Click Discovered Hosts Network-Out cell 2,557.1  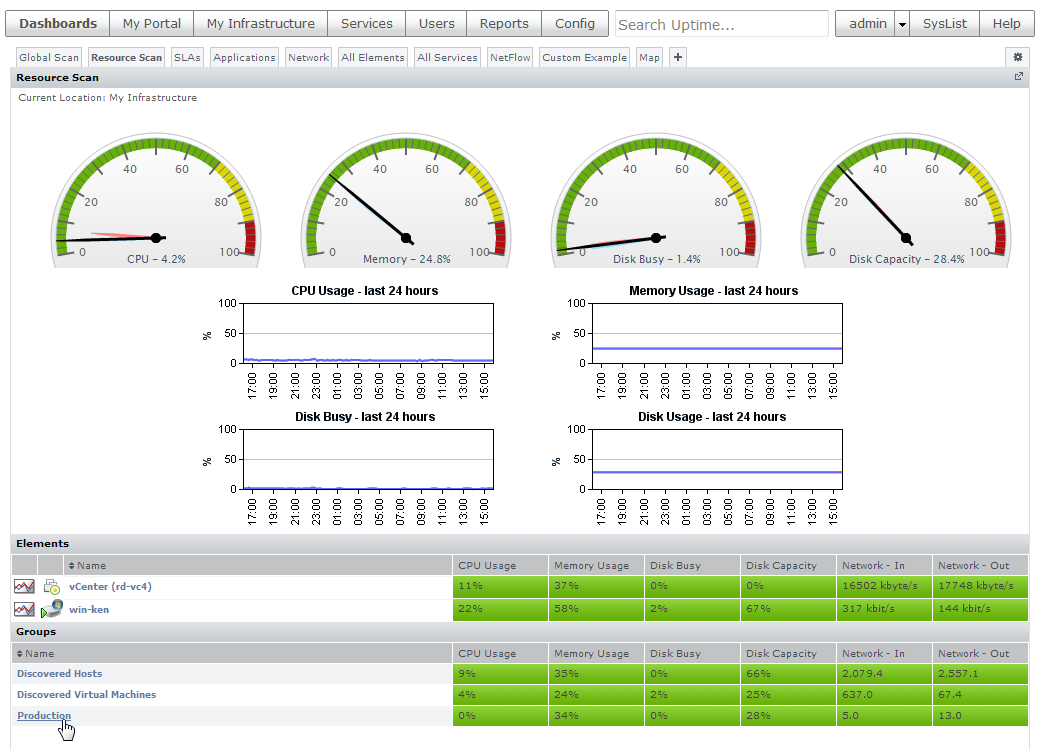click(x=980, y=674)
